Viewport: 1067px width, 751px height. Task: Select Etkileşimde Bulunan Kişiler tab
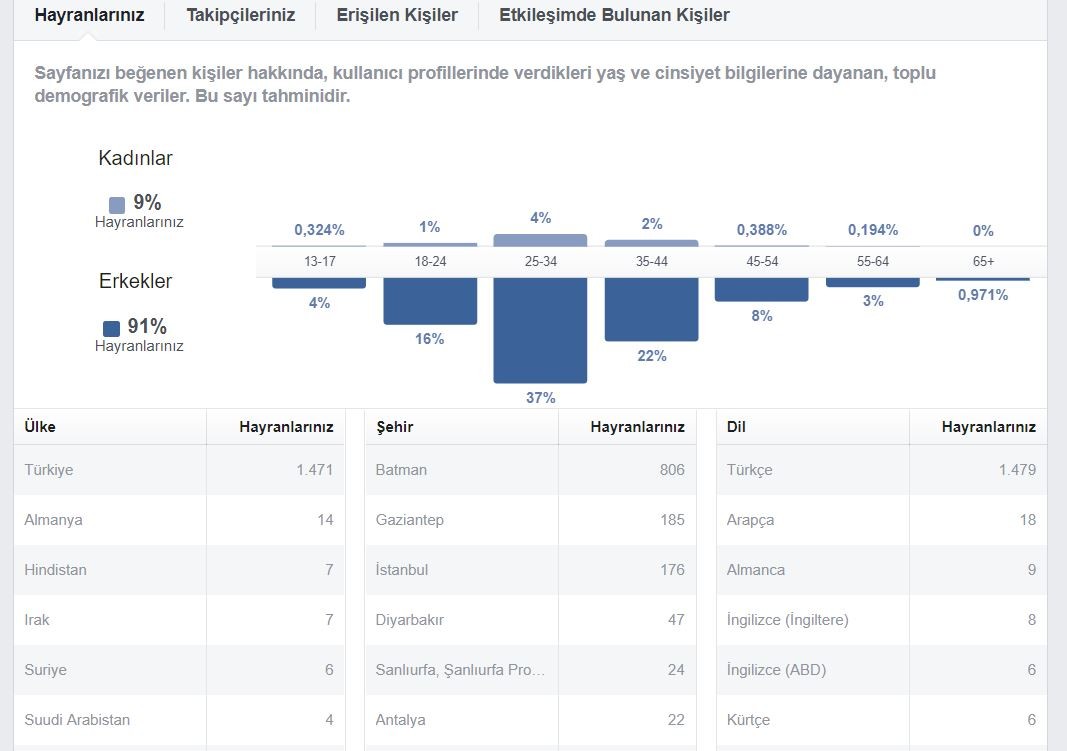click(x=614, y=15)
